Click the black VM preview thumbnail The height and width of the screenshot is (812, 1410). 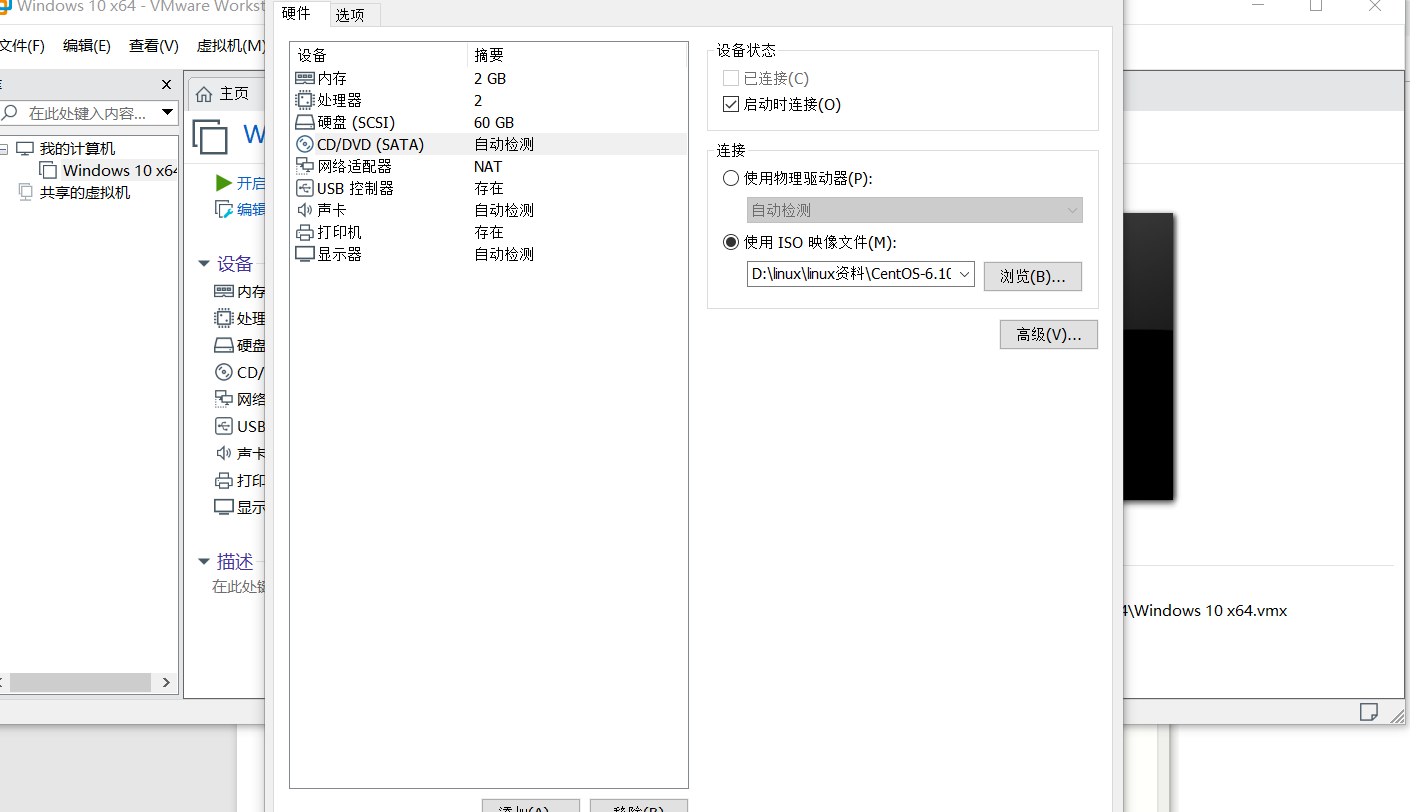point(1148,356)
